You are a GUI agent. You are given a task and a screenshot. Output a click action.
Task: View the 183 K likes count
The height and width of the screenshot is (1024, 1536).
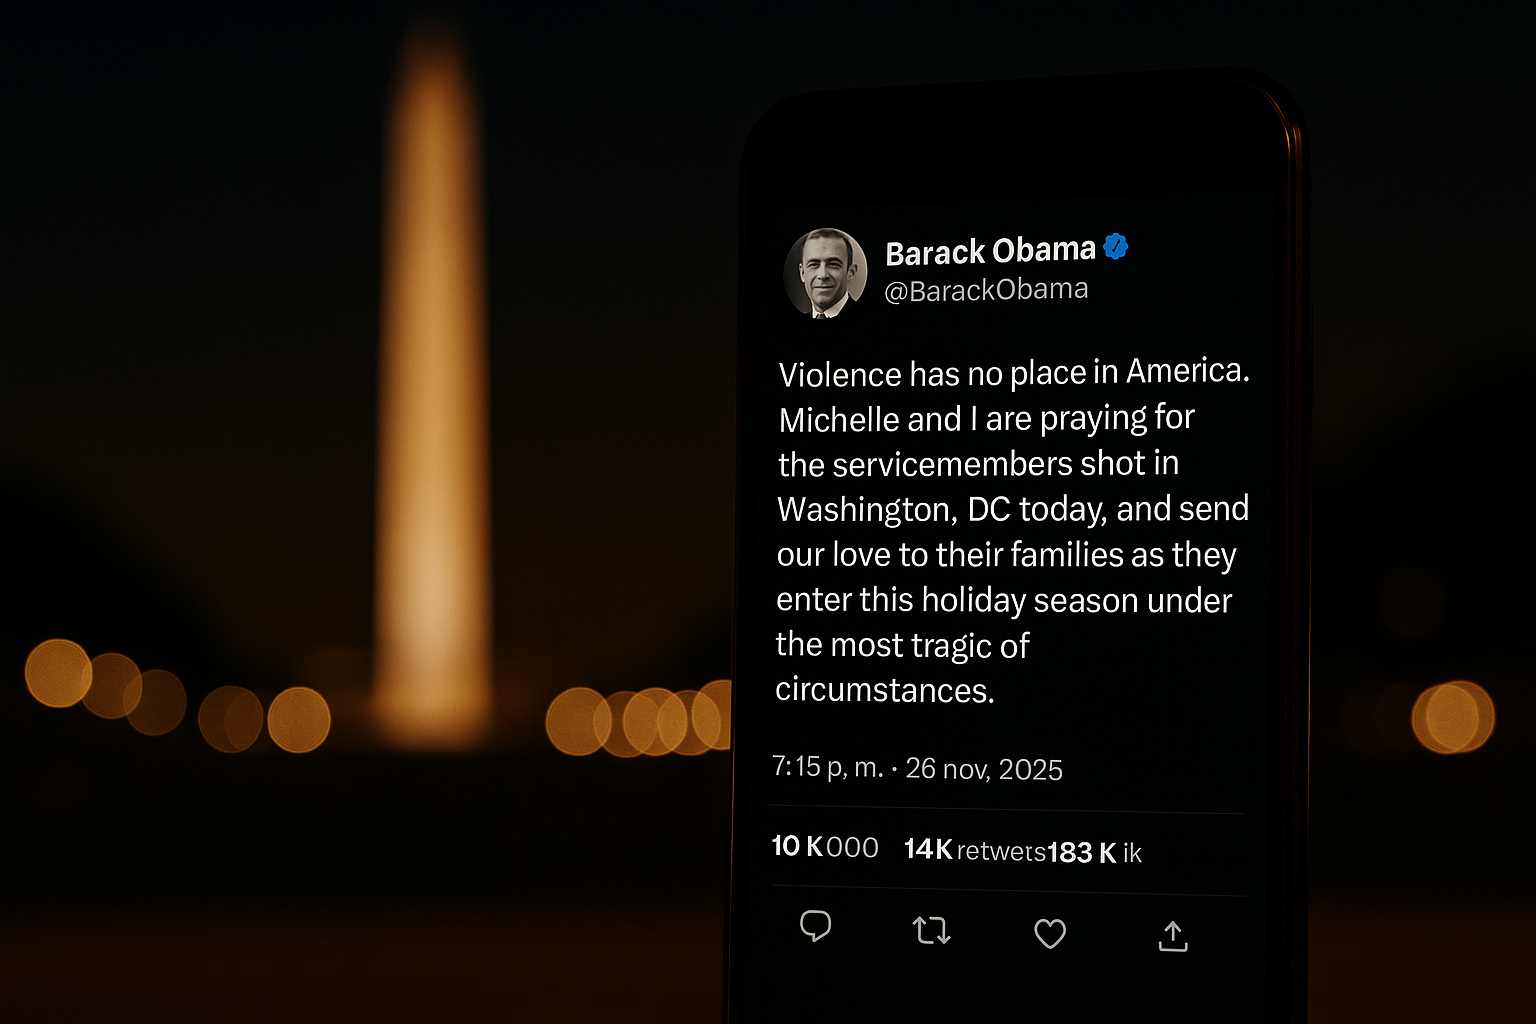[x=1094, y=853]
